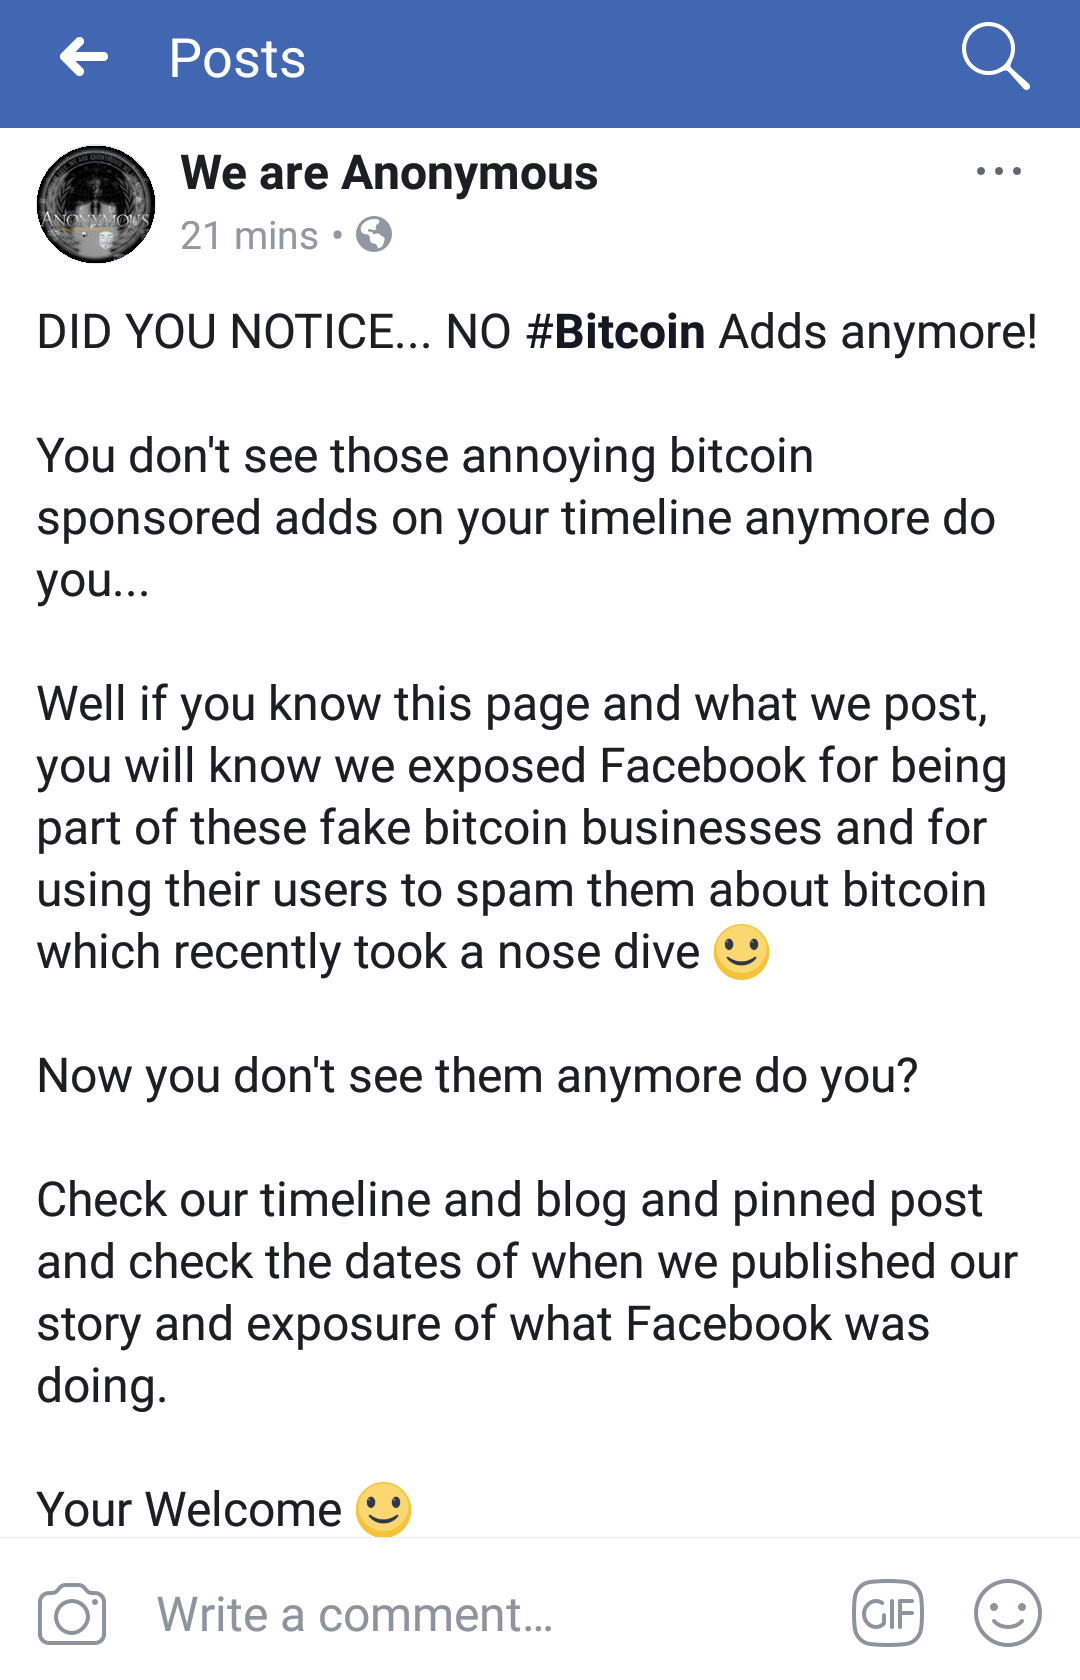Image resolution: width=1080 pixels, height=1680 pixels.
Task: Tap the '21 mins' timestamp link
Action: point(246,236)
